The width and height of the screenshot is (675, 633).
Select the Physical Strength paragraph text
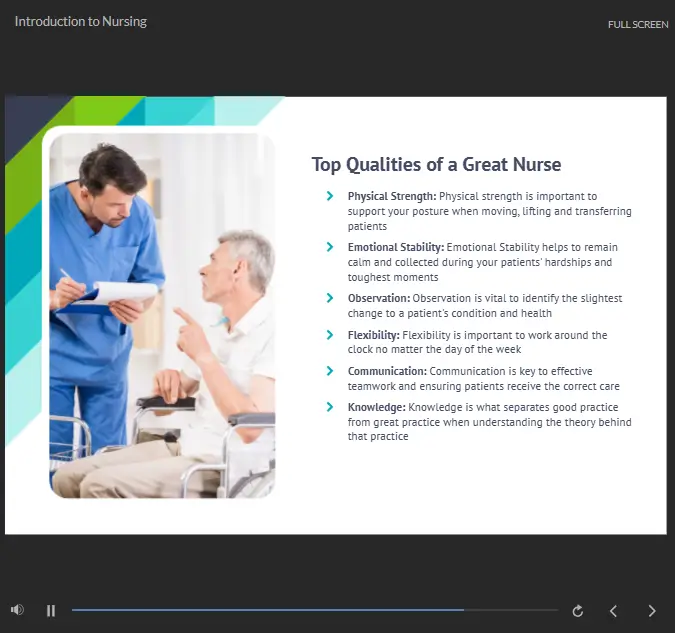pyautogui.click(x=489, y=211)
